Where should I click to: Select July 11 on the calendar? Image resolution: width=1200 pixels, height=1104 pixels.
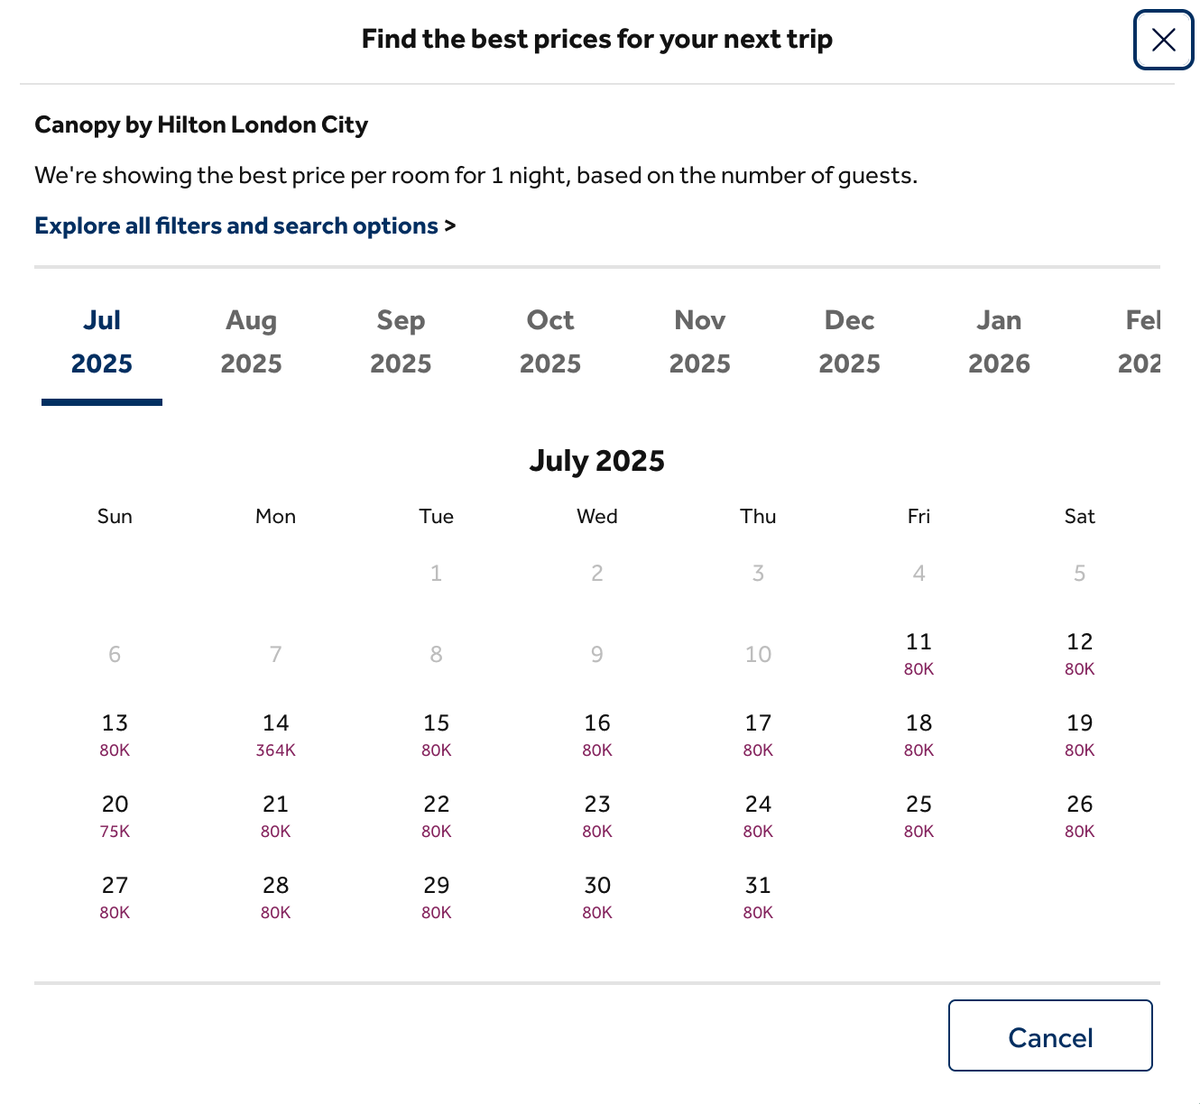click(x=919, y=653)
